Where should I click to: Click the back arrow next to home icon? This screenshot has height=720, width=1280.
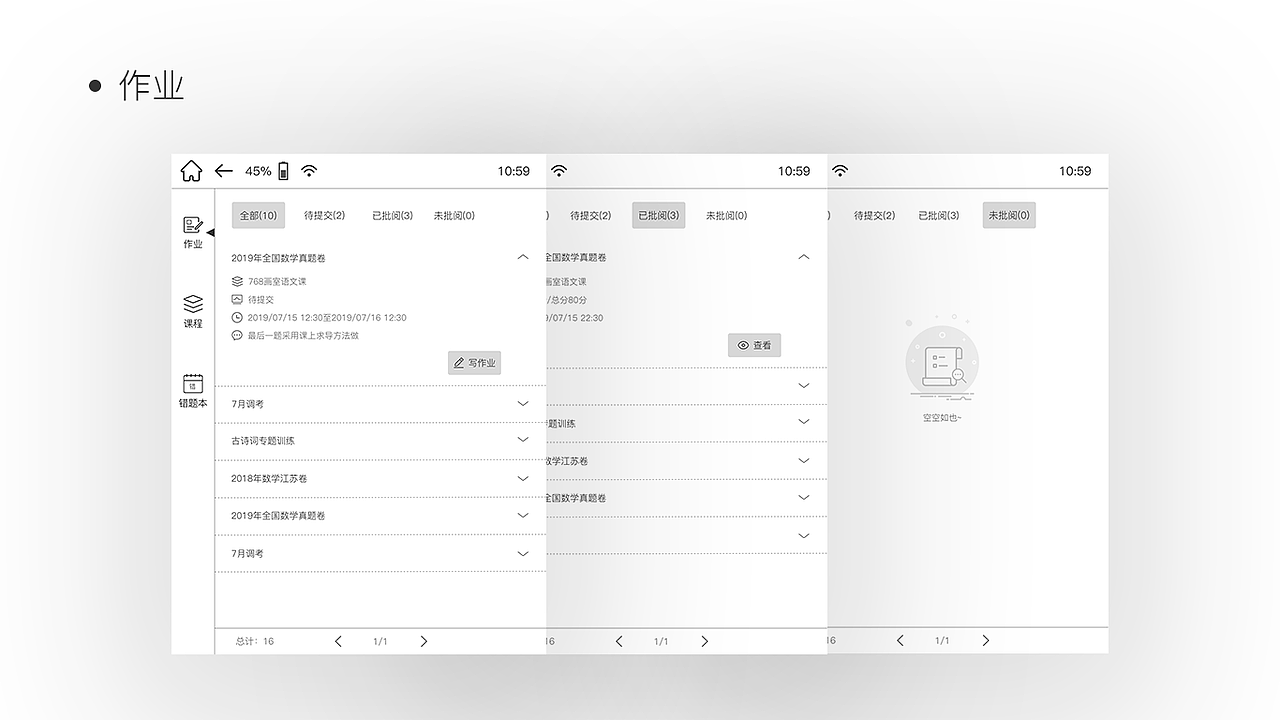tap(224, 170)
